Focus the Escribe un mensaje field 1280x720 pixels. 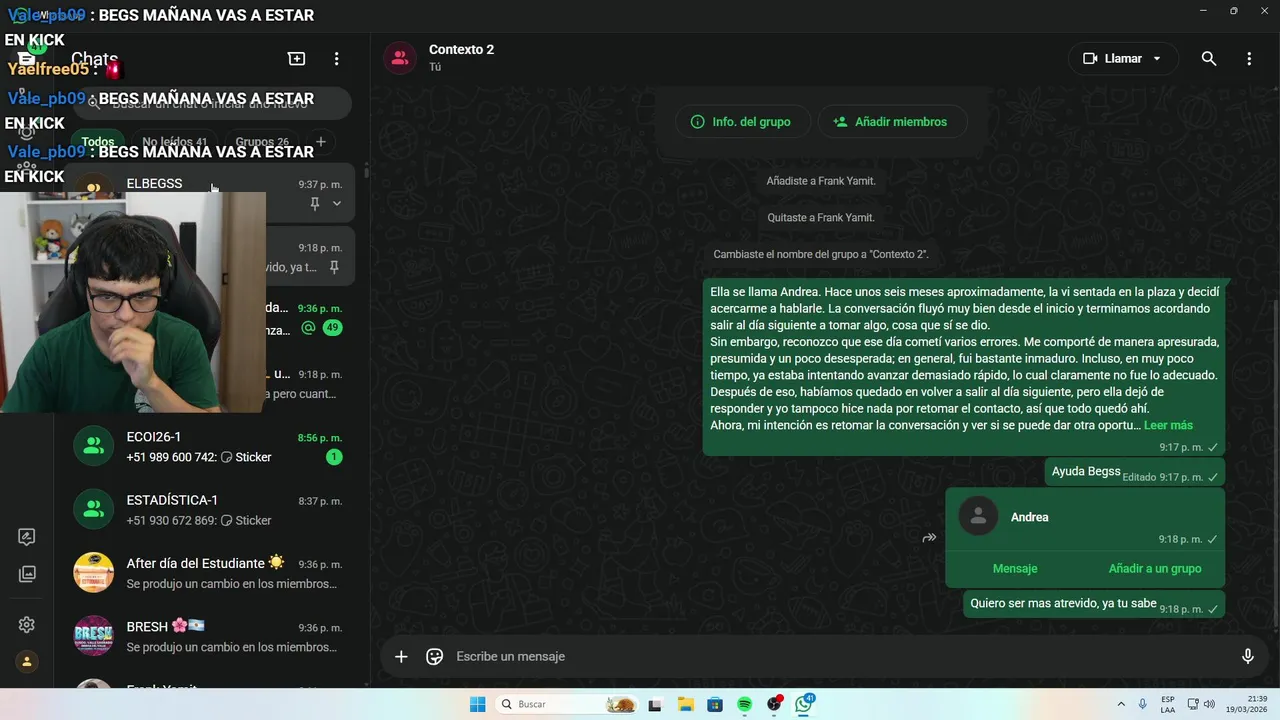tap(840, 656)
